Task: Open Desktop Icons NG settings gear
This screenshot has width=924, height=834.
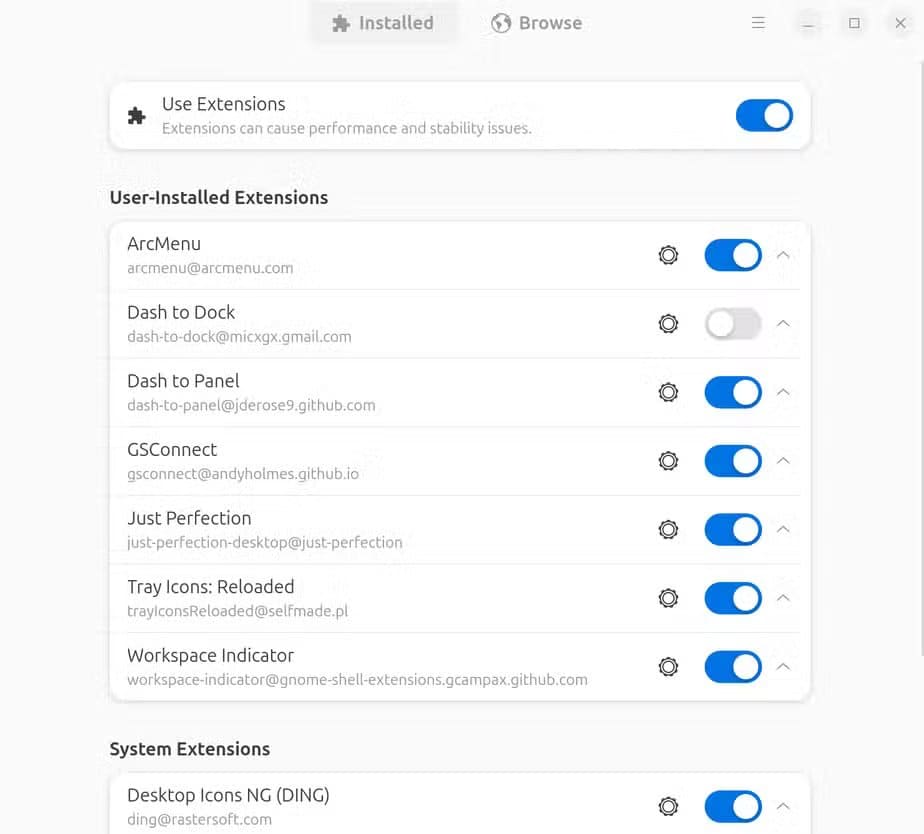Action: coord(668,806)
